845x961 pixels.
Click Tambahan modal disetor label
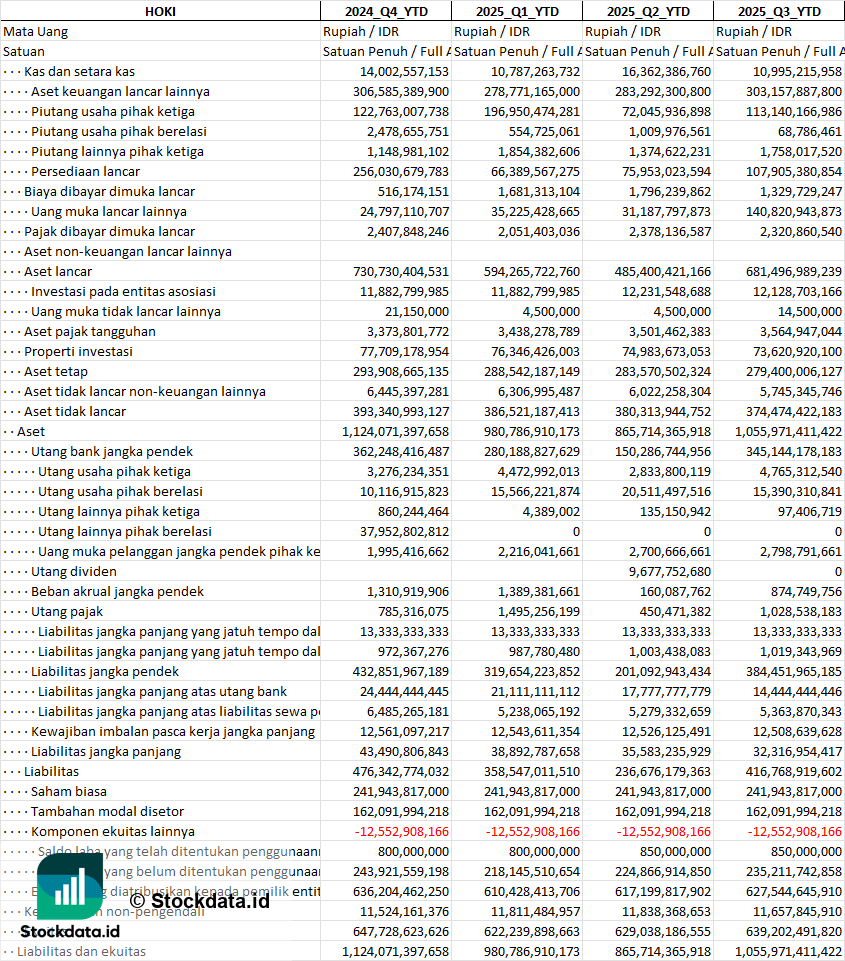[107, 811]
